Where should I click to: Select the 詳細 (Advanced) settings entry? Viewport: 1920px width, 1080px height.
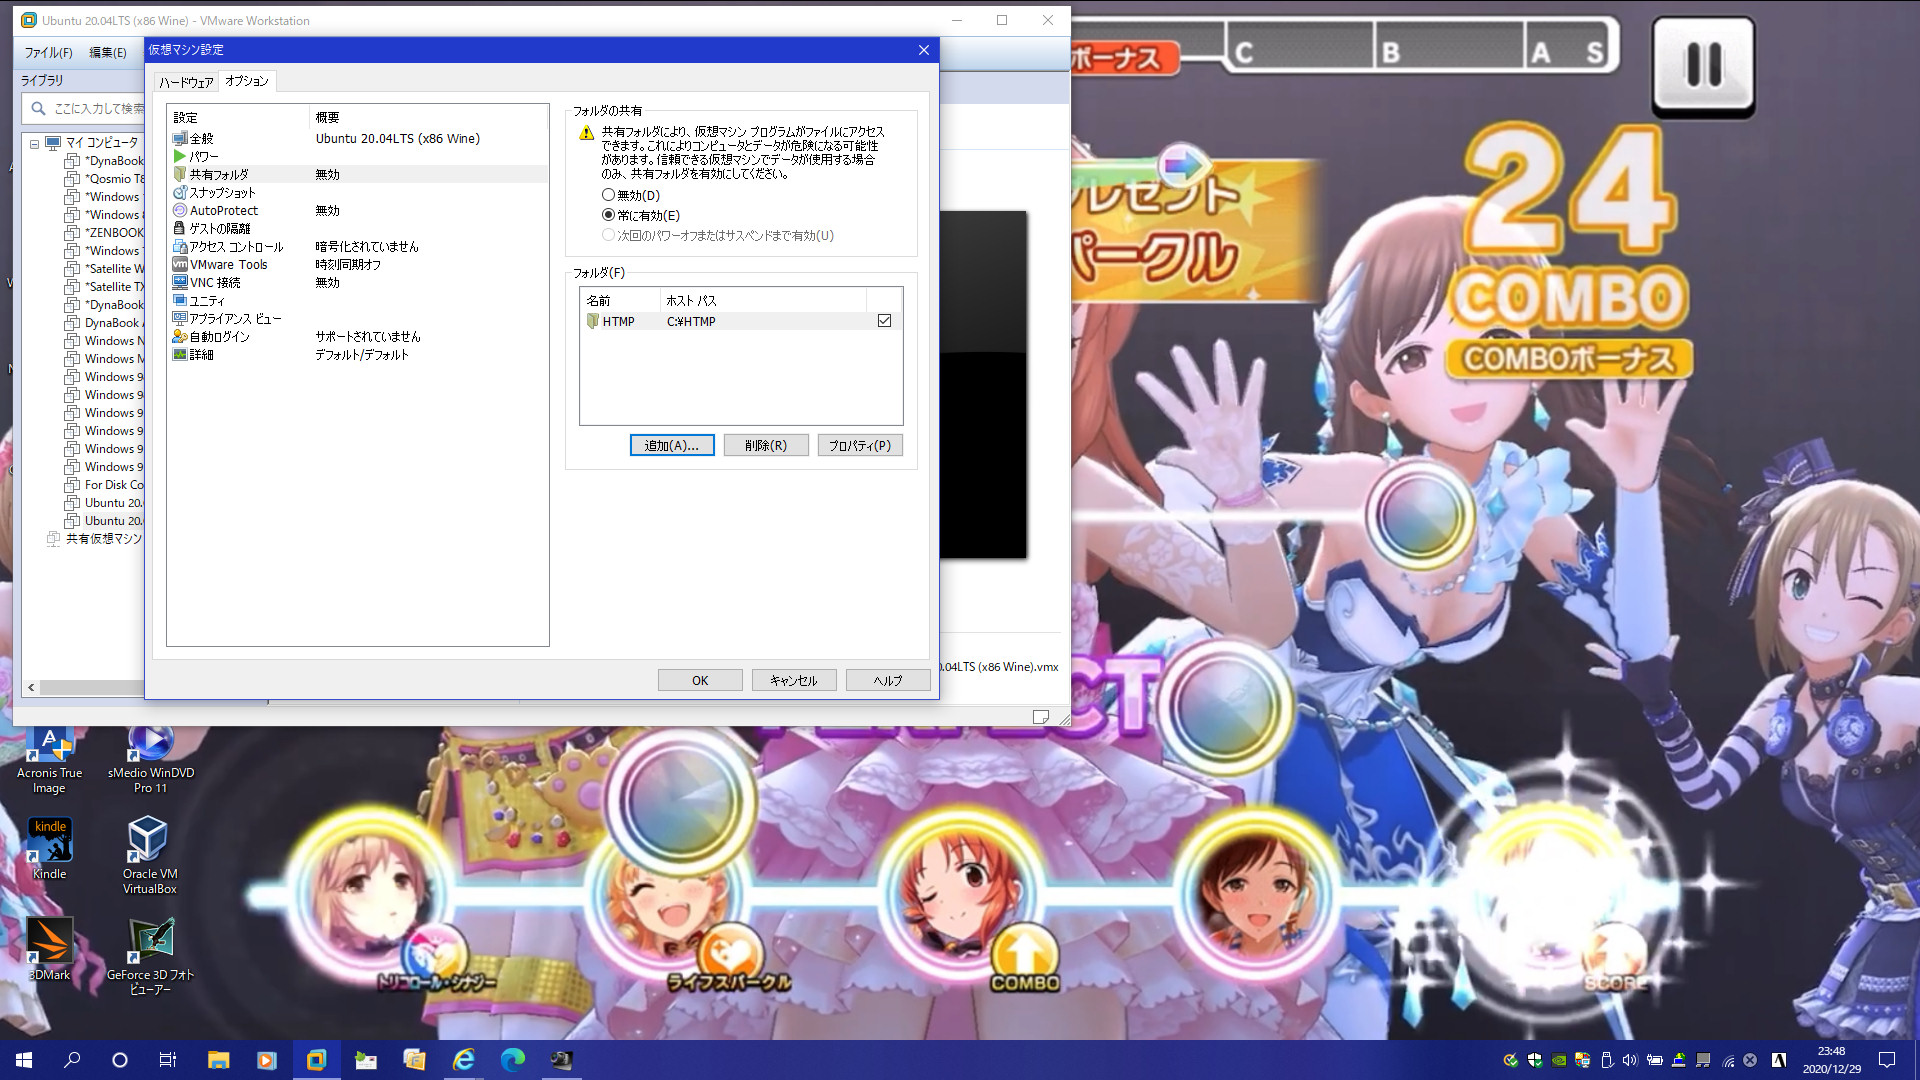pos(357,354)
